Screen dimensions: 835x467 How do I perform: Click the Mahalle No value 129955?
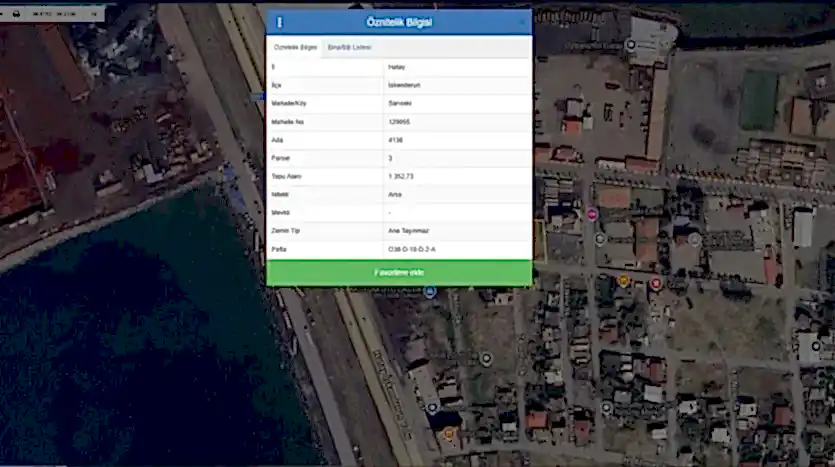[x=399, y=122]
